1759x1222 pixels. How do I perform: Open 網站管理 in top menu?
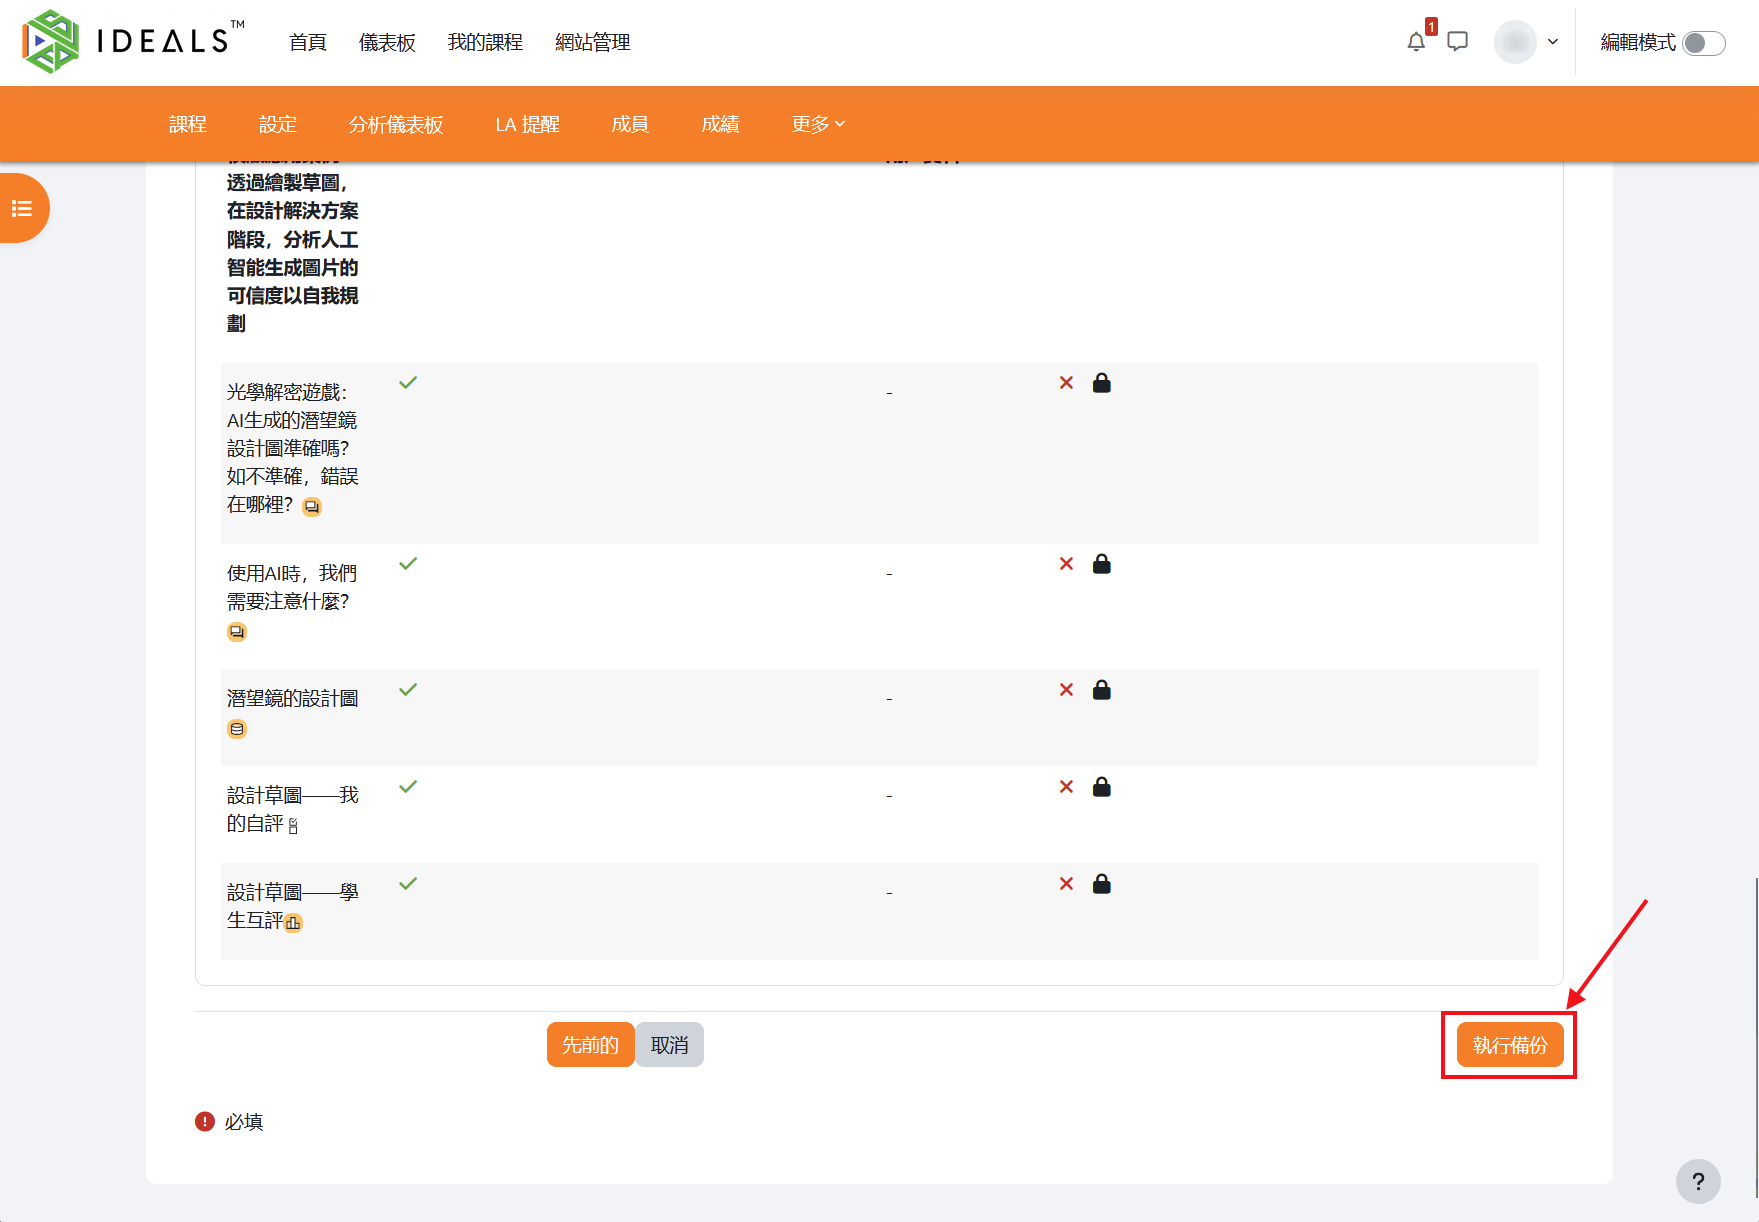click(x=593, y=42)
